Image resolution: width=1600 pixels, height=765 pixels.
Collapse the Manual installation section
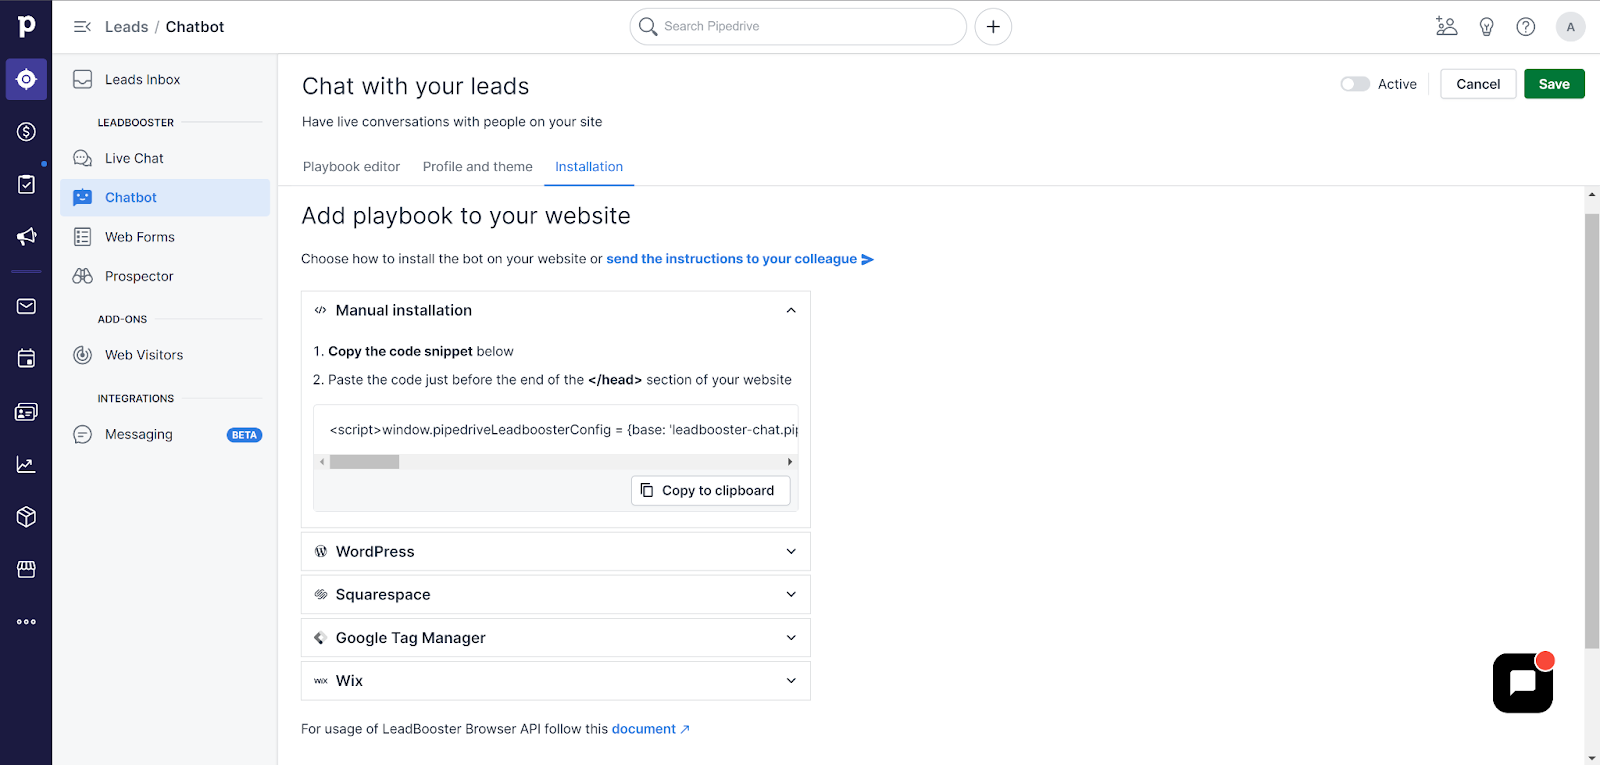point(790,311)
